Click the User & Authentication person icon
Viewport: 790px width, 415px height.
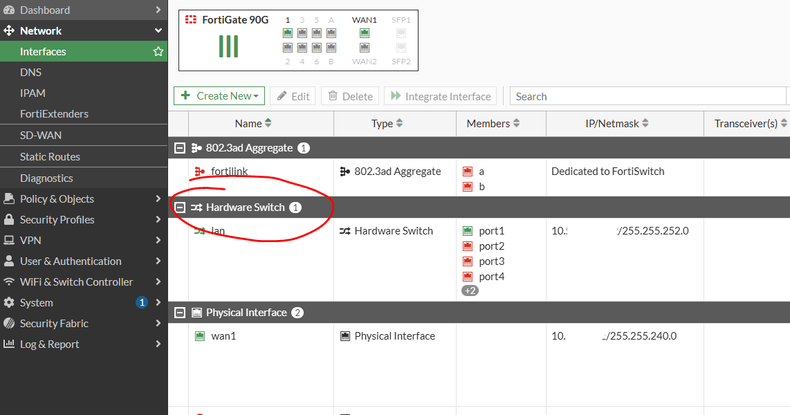[x=9, y=261]
